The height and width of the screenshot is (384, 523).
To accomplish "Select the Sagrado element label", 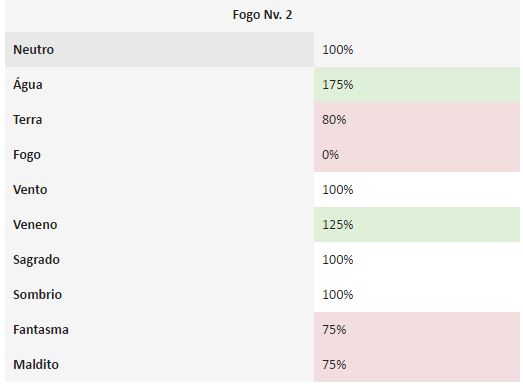I will [36, 260].
